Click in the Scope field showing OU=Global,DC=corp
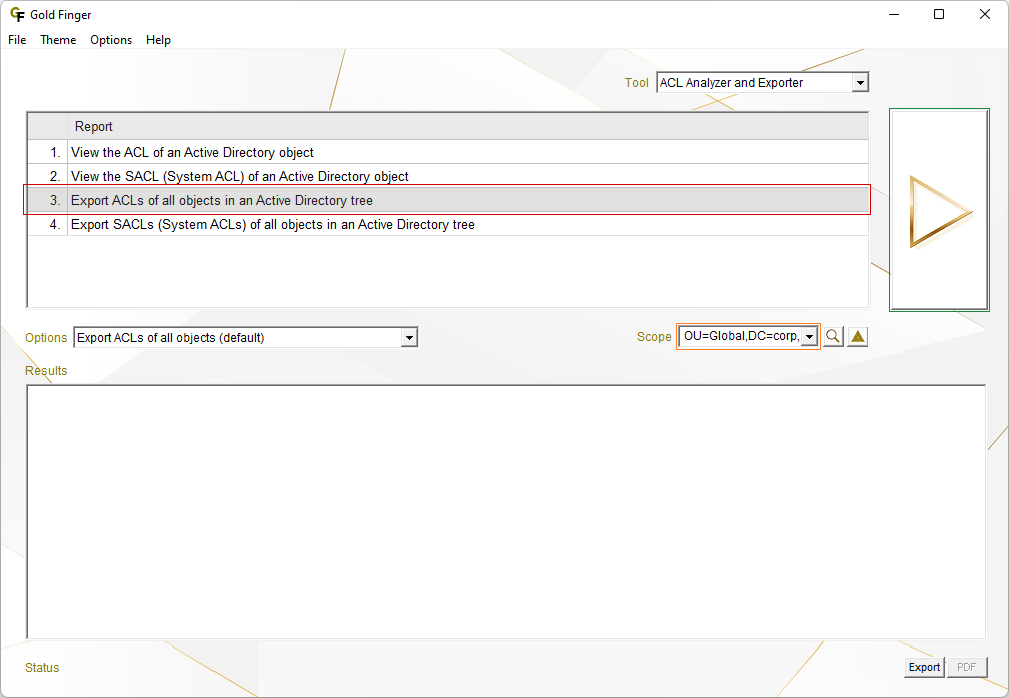Viewport: 1009px width, 698px height. click(x=741, y=336)
